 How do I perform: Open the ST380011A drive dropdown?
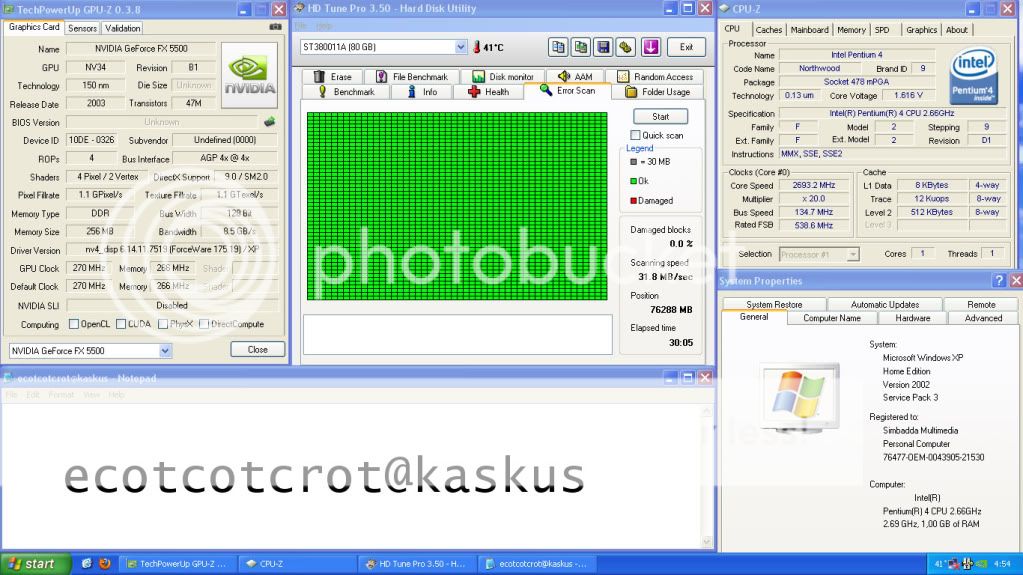(x=461, y=47)
